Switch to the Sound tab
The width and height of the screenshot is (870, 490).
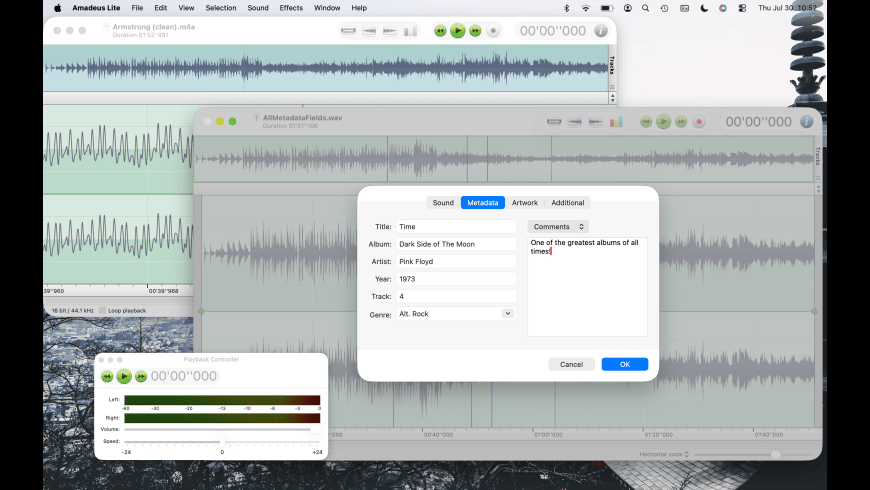click(x=443, y=203)
